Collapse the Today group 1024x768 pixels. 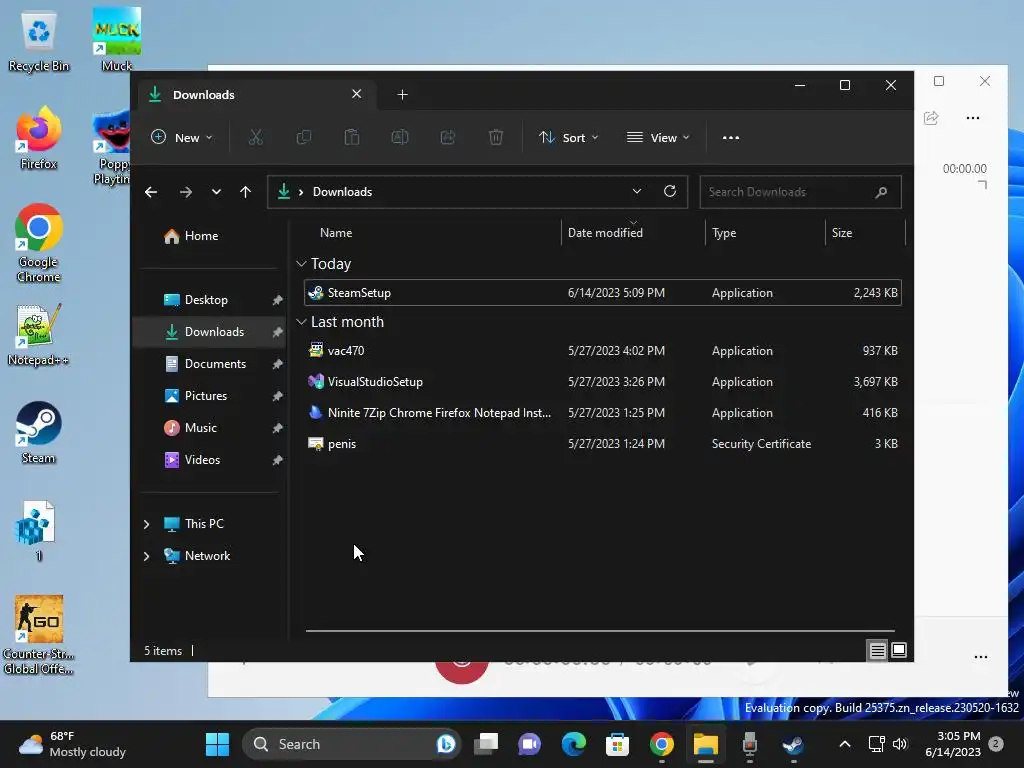(x=301, y=264)
